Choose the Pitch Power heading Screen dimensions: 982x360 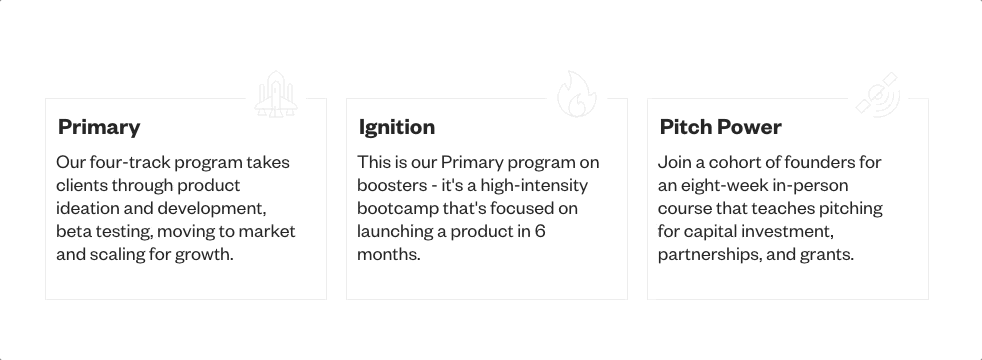(721, 127)
